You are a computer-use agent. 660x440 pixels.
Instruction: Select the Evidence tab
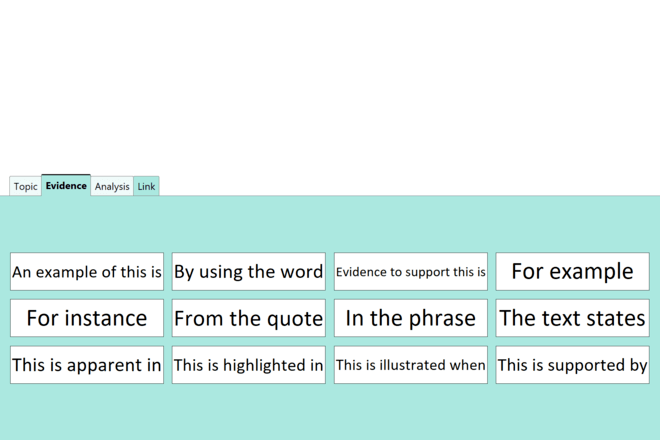pos(66,186)
